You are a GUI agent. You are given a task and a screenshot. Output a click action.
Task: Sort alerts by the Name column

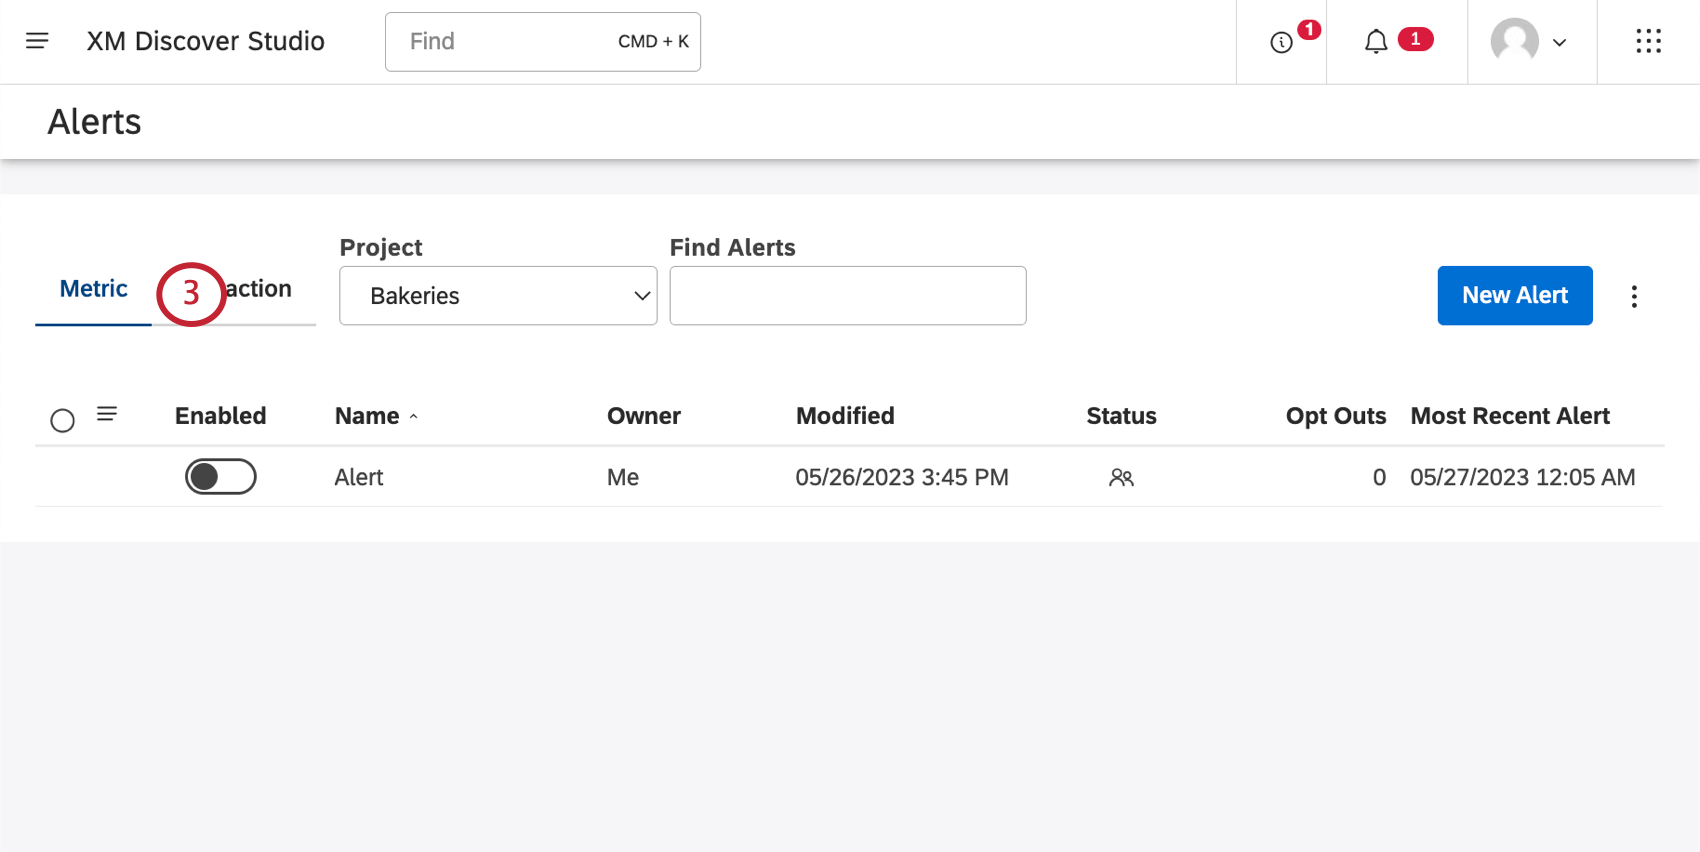367,416
